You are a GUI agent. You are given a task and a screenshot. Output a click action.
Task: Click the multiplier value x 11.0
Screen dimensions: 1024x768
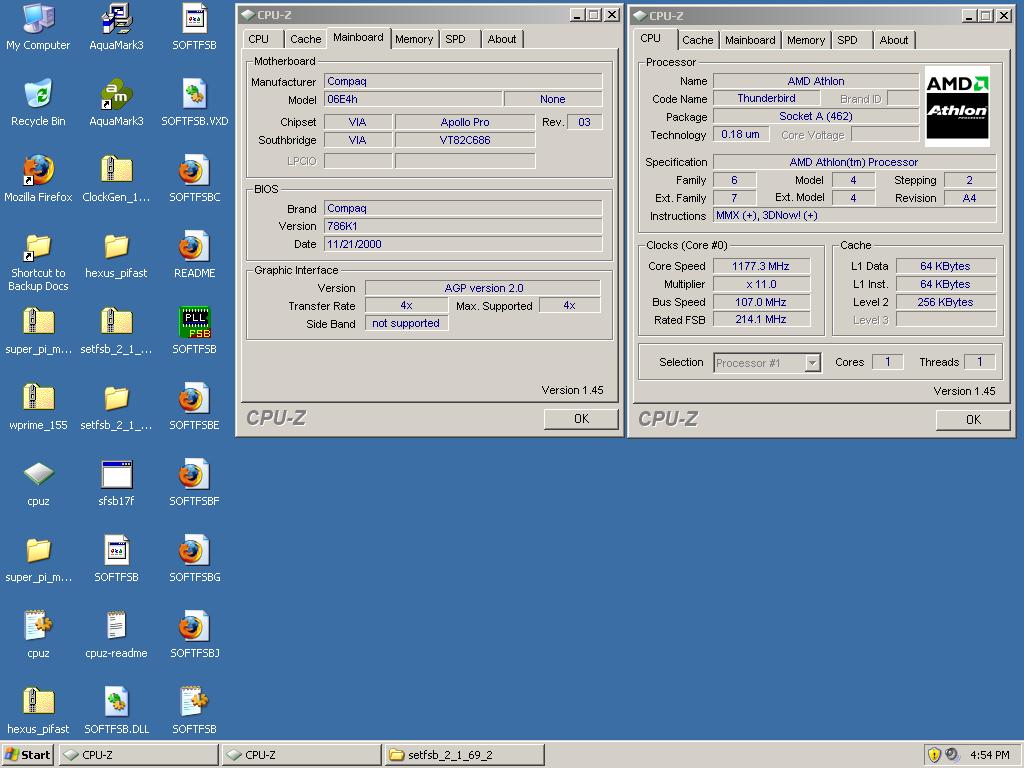[761, 284]
